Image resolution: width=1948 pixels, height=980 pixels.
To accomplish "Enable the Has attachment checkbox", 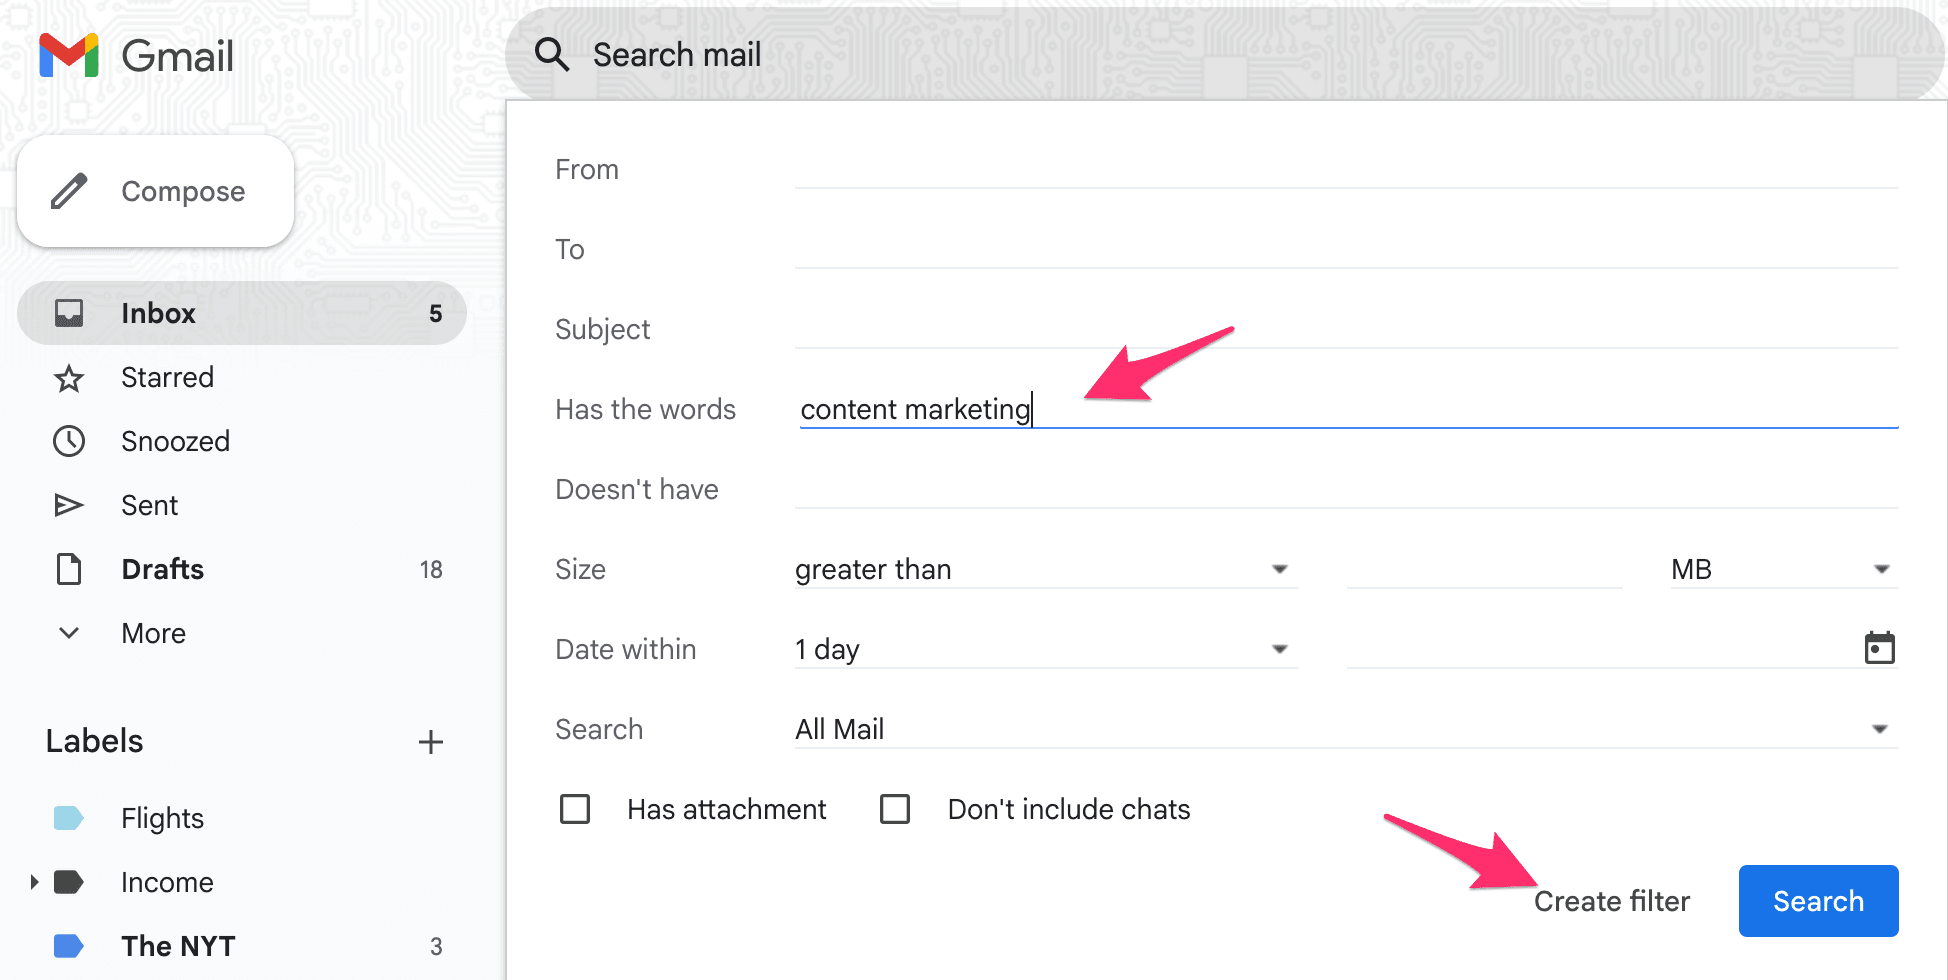I will coord(575,809).
